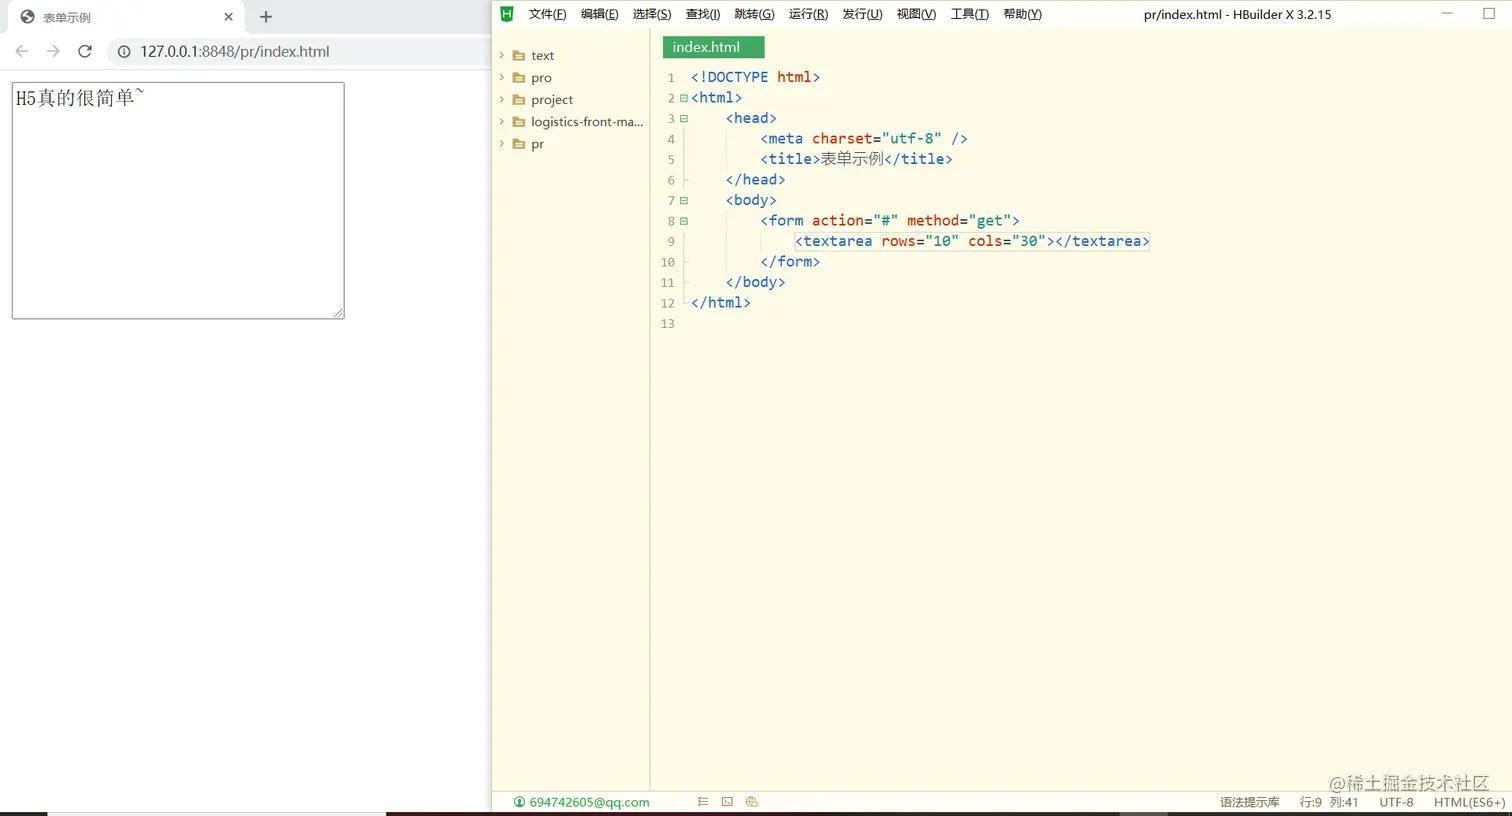Select the 'project' folder name

552,100
